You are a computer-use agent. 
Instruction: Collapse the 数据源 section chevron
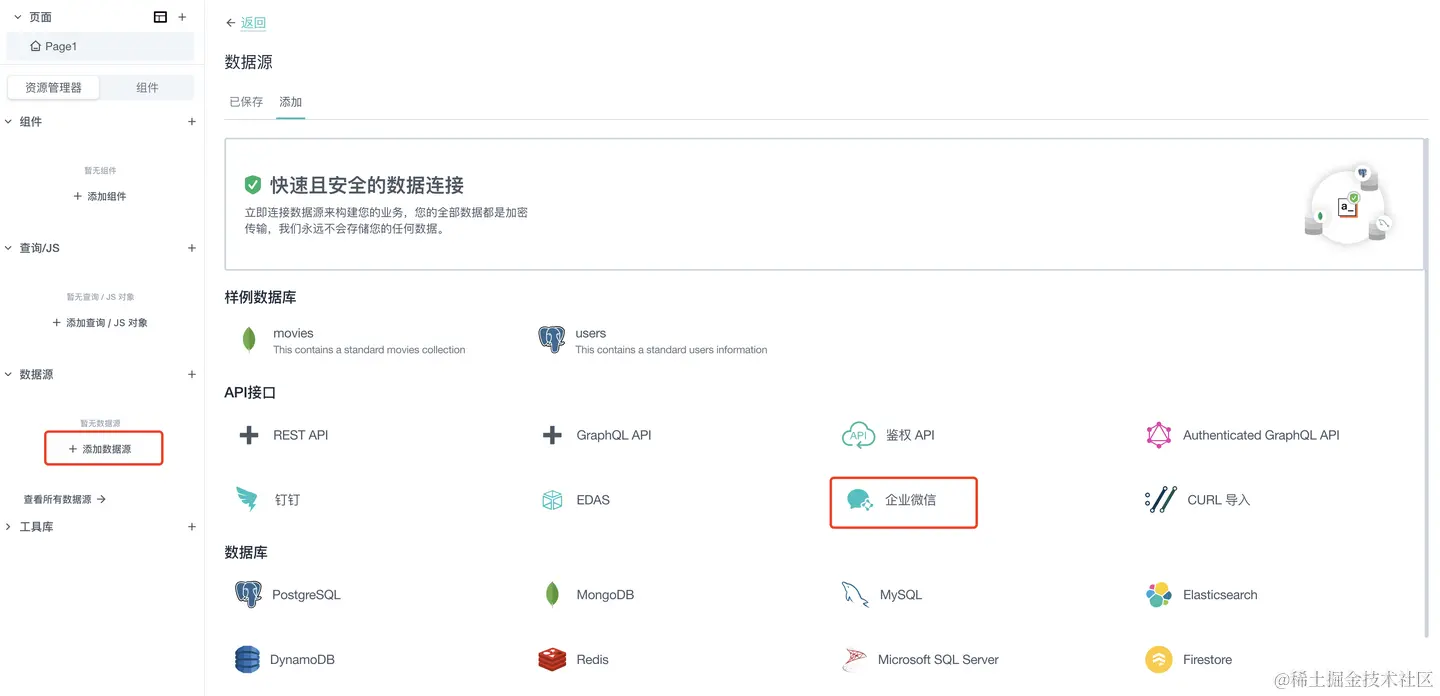click(x=9, y=374)
